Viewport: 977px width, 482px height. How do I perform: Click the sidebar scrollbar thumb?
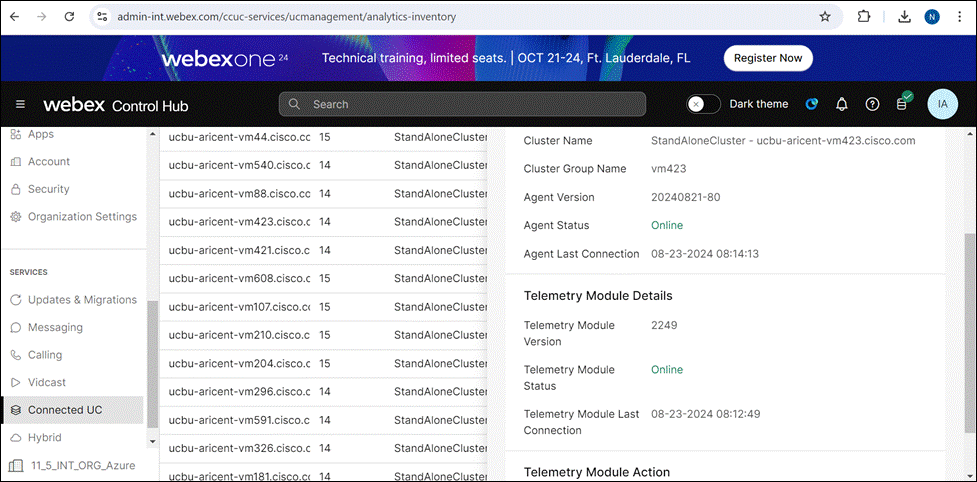pyautogui.click(x=153, y=364)
